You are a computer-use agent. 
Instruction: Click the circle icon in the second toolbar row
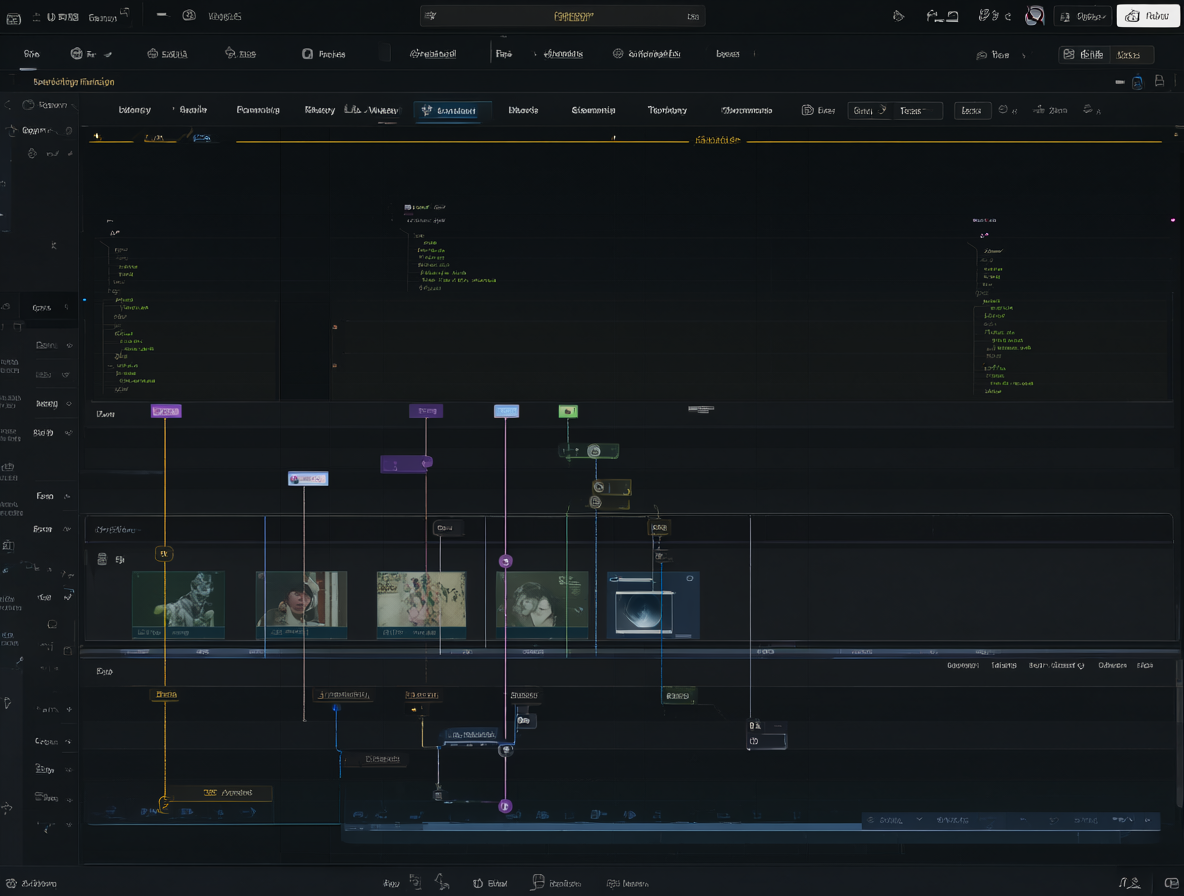pyautogui.click(x=76, y=54)
